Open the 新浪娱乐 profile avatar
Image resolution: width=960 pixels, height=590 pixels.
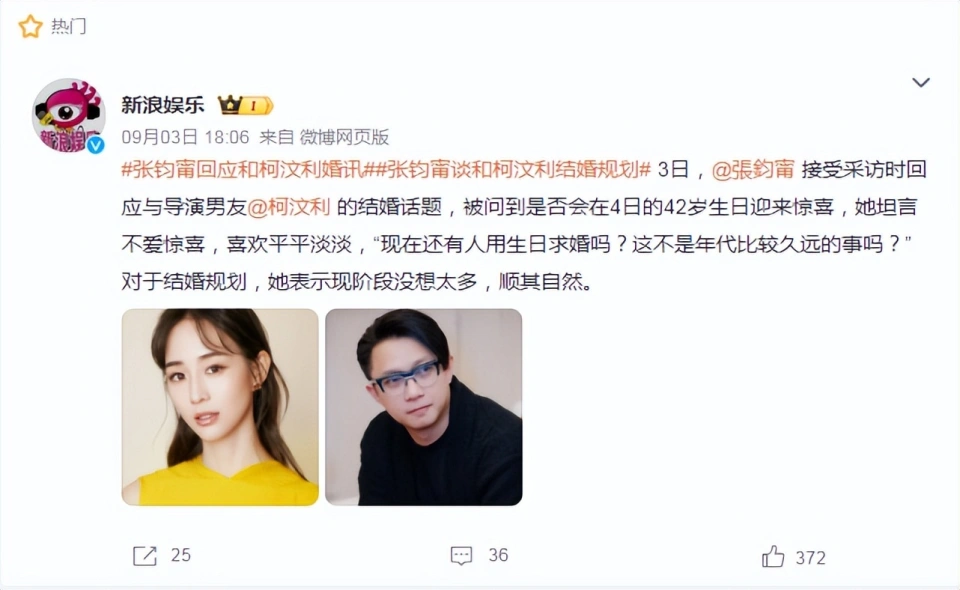pos(69,115)
